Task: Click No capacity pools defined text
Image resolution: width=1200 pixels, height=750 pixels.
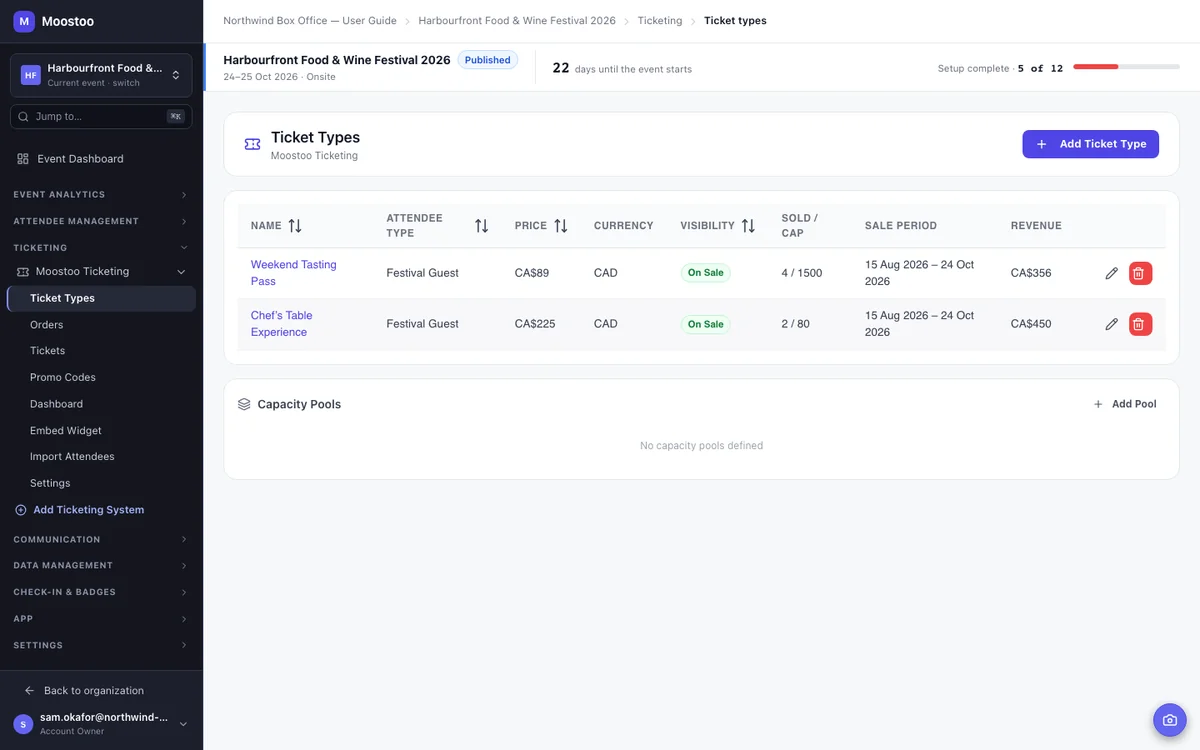Action: coord(701,446)
